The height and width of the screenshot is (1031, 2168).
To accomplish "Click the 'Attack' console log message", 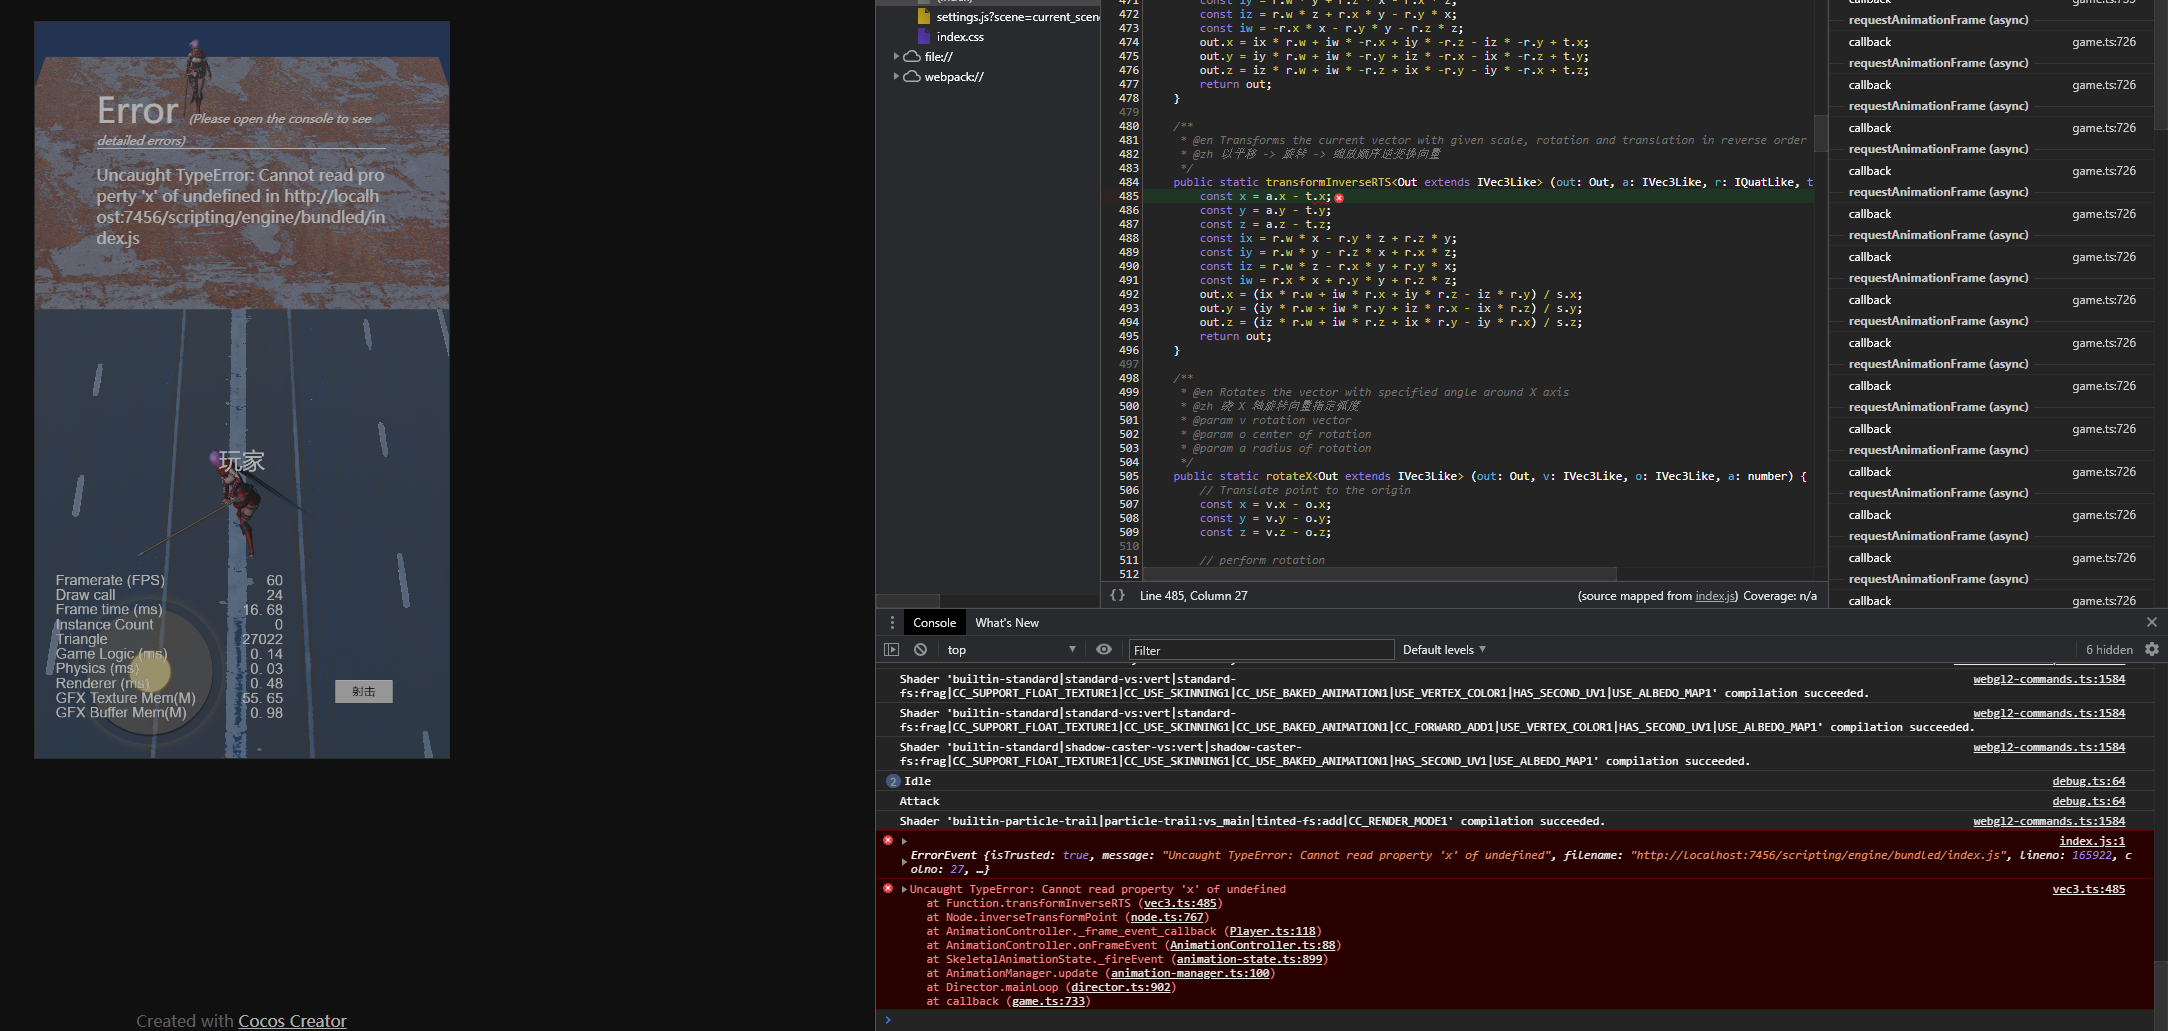I will click(x=919, y=801).
